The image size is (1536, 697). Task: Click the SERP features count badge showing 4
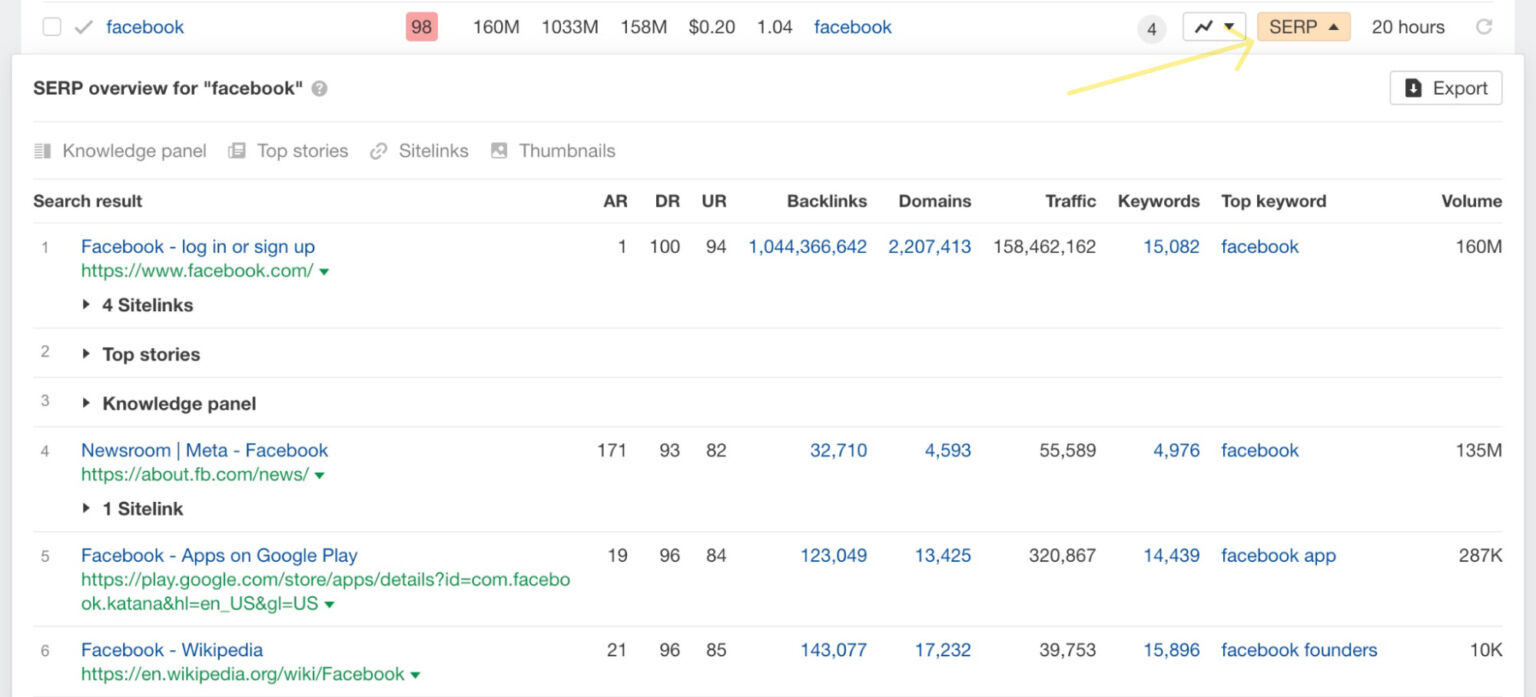1151,29
